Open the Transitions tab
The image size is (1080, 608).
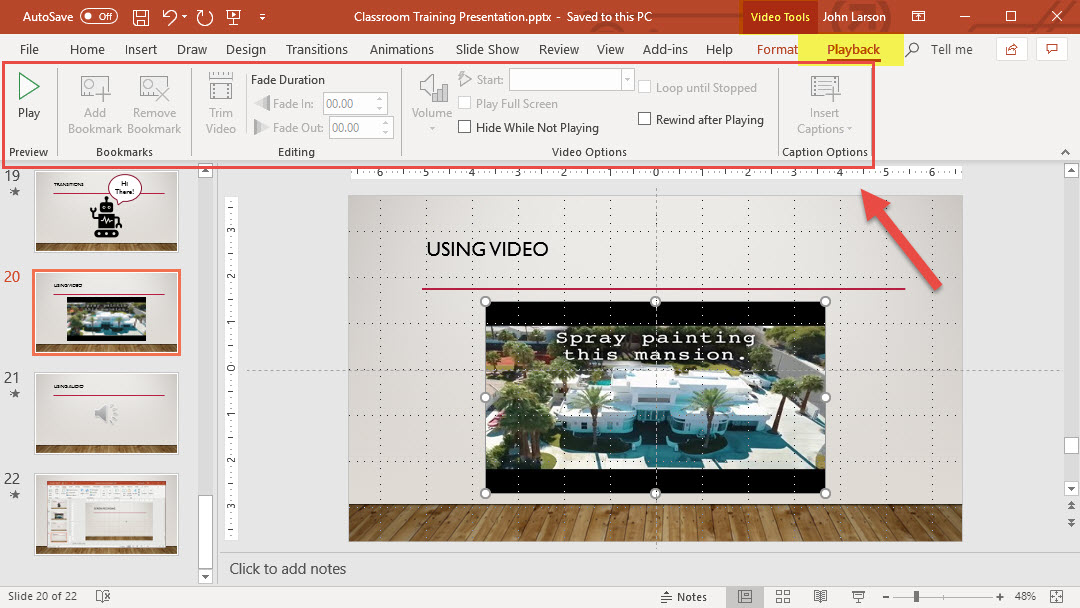(316, 49)
